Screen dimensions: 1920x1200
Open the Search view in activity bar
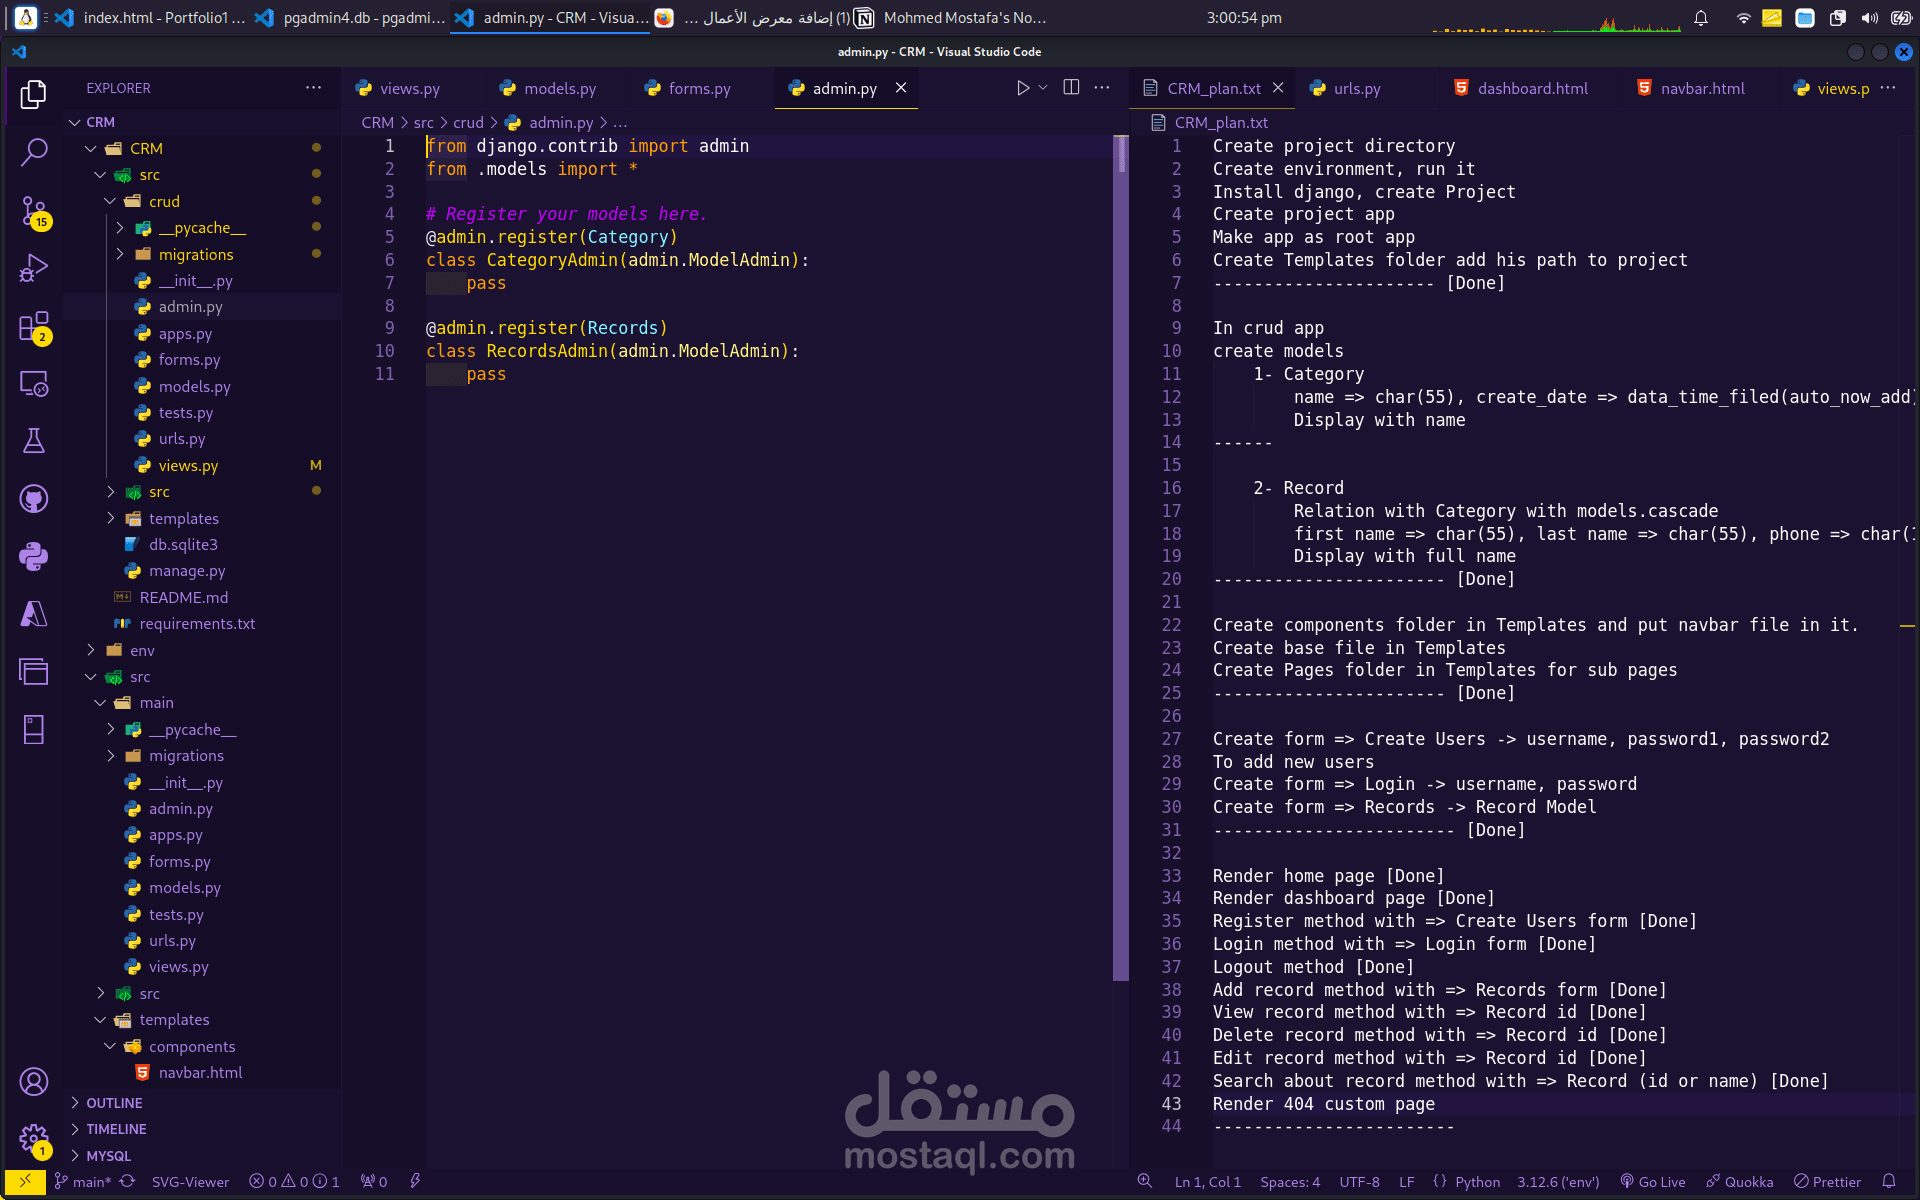34,152
